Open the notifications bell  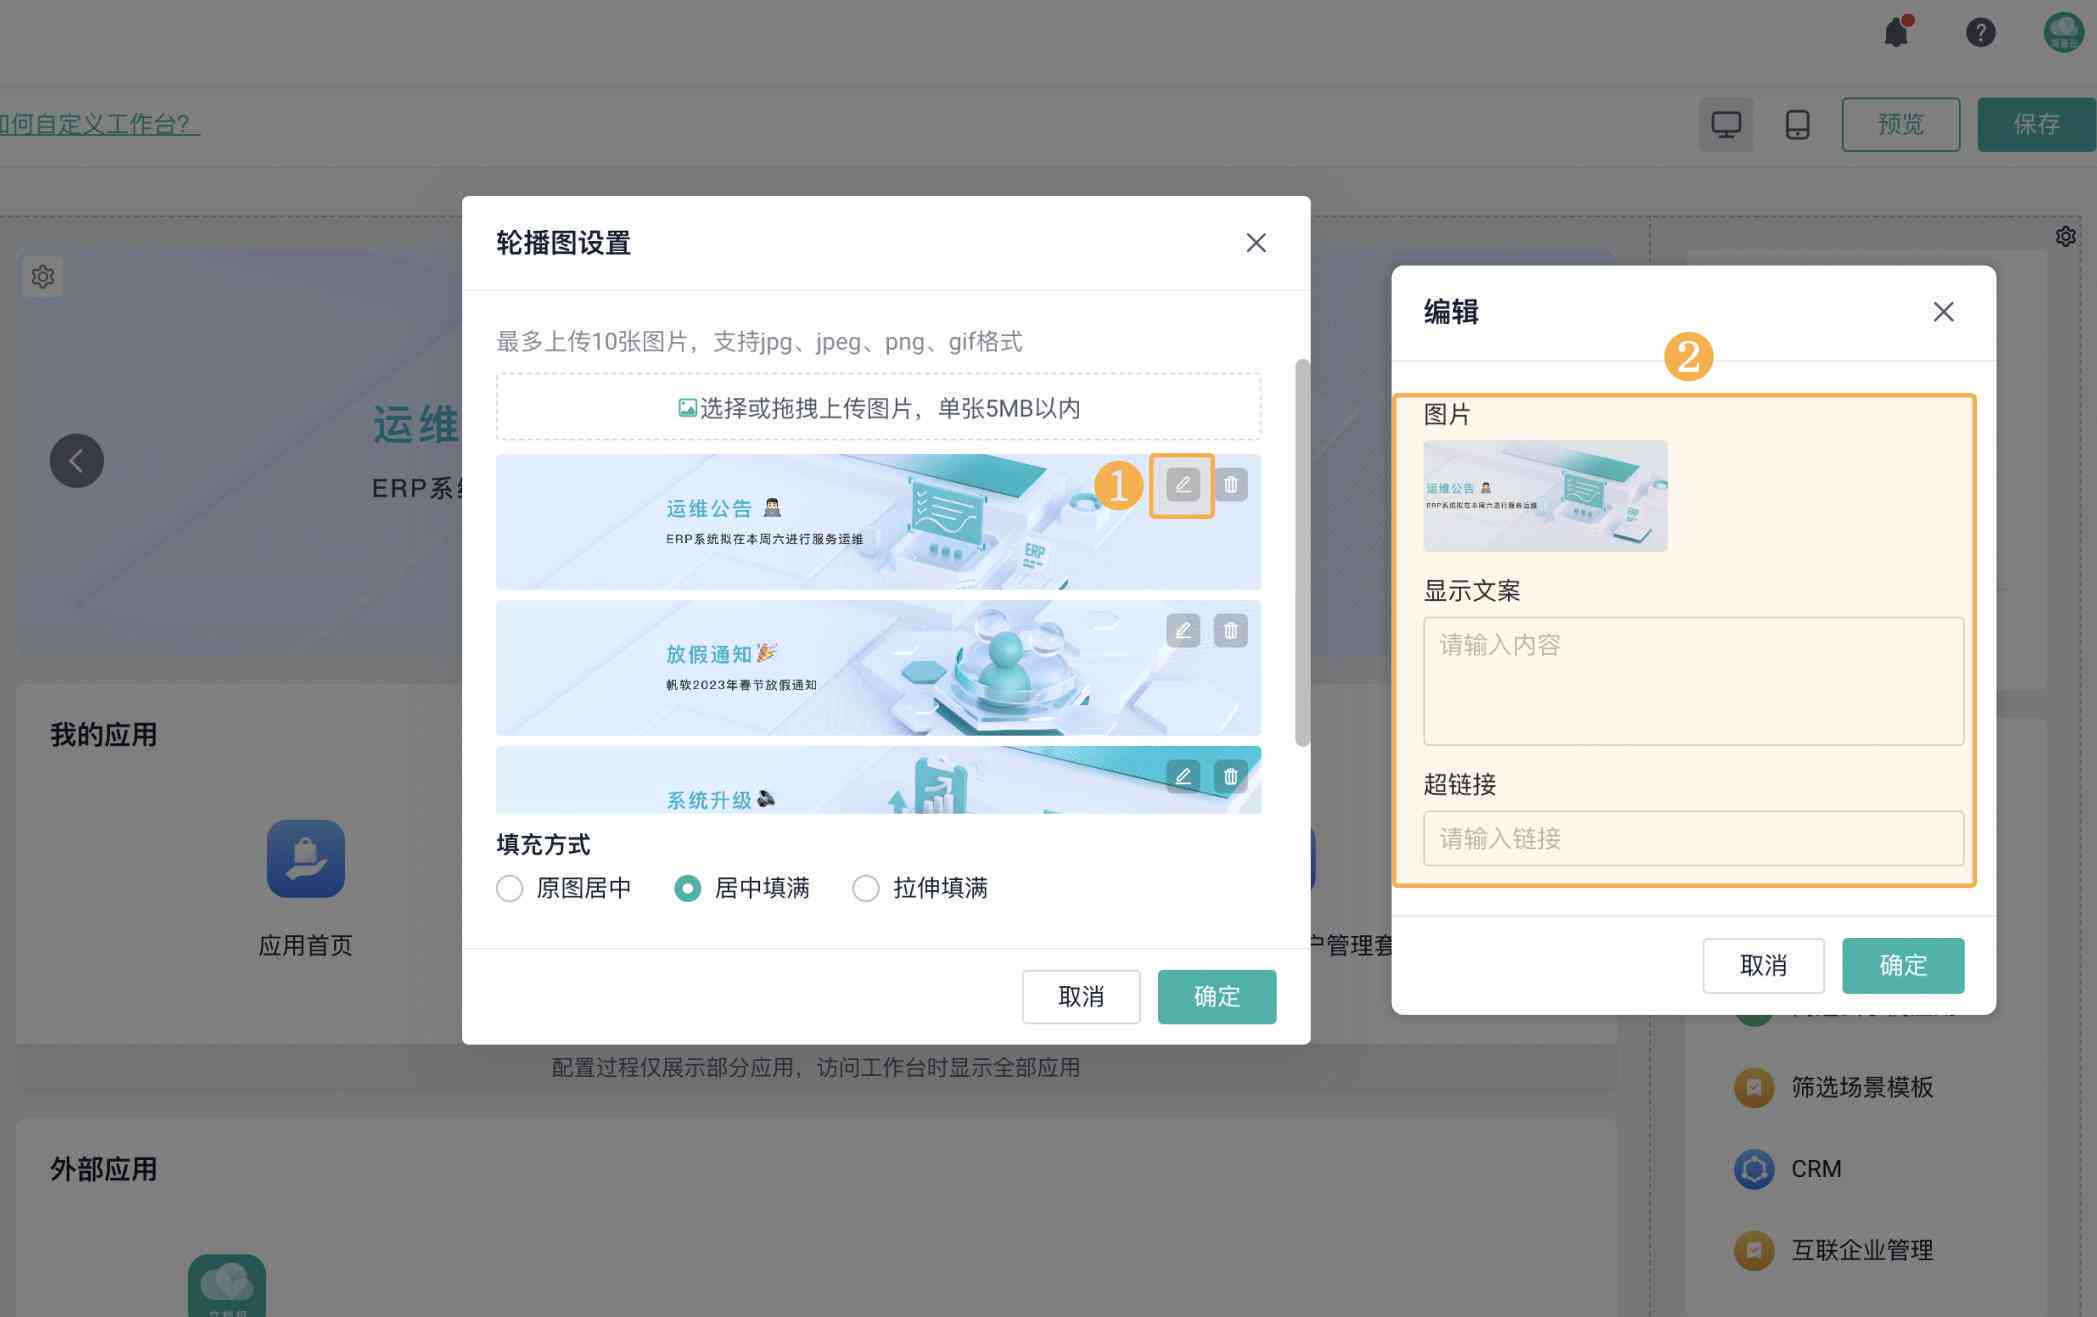coord(1896,32)
